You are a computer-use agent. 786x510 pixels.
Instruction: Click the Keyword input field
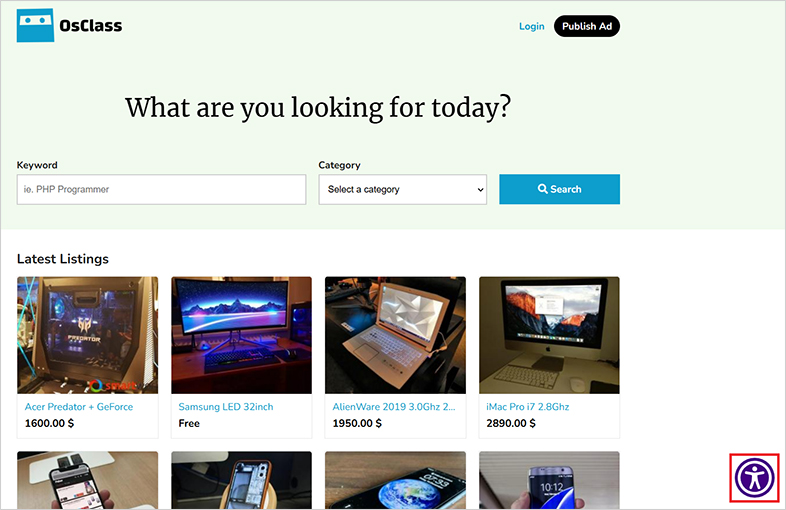pos(161,189)
